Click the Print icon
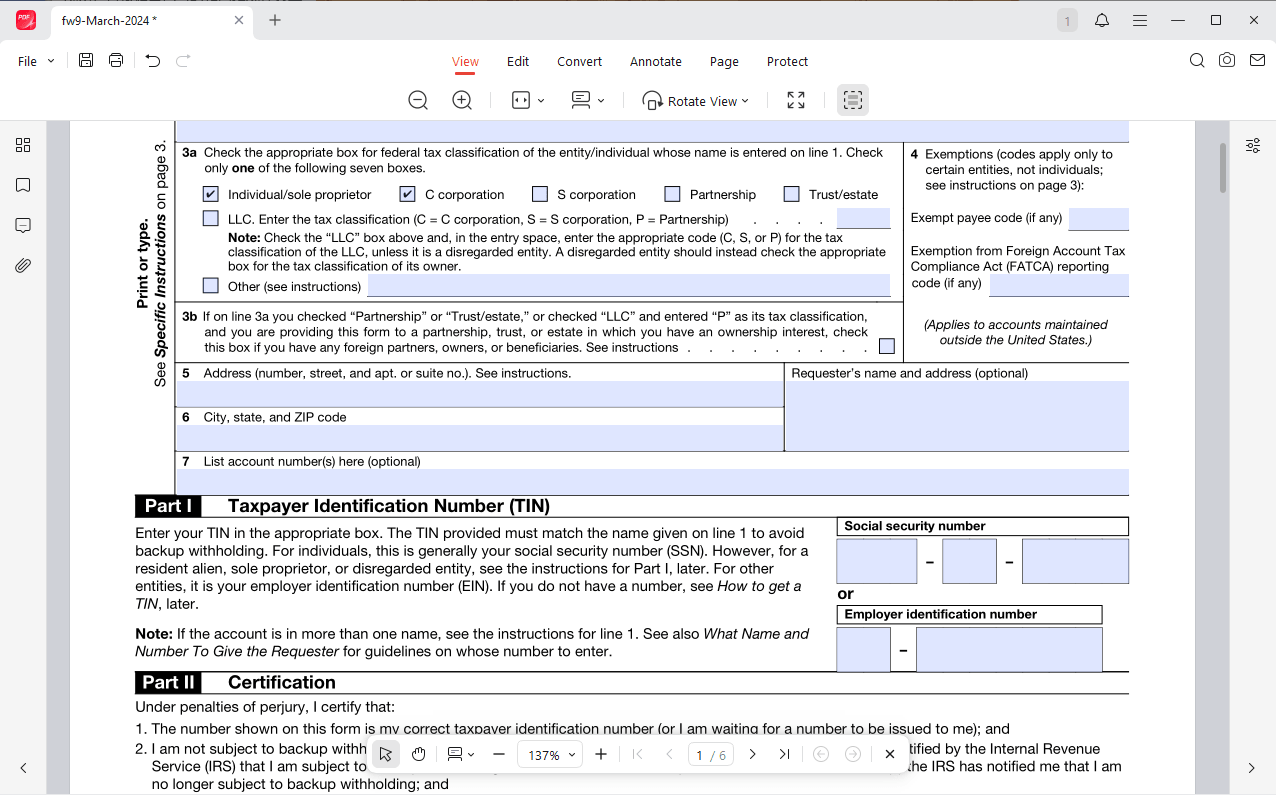This screenshot has width=1276, height=795. coord(116,61)
